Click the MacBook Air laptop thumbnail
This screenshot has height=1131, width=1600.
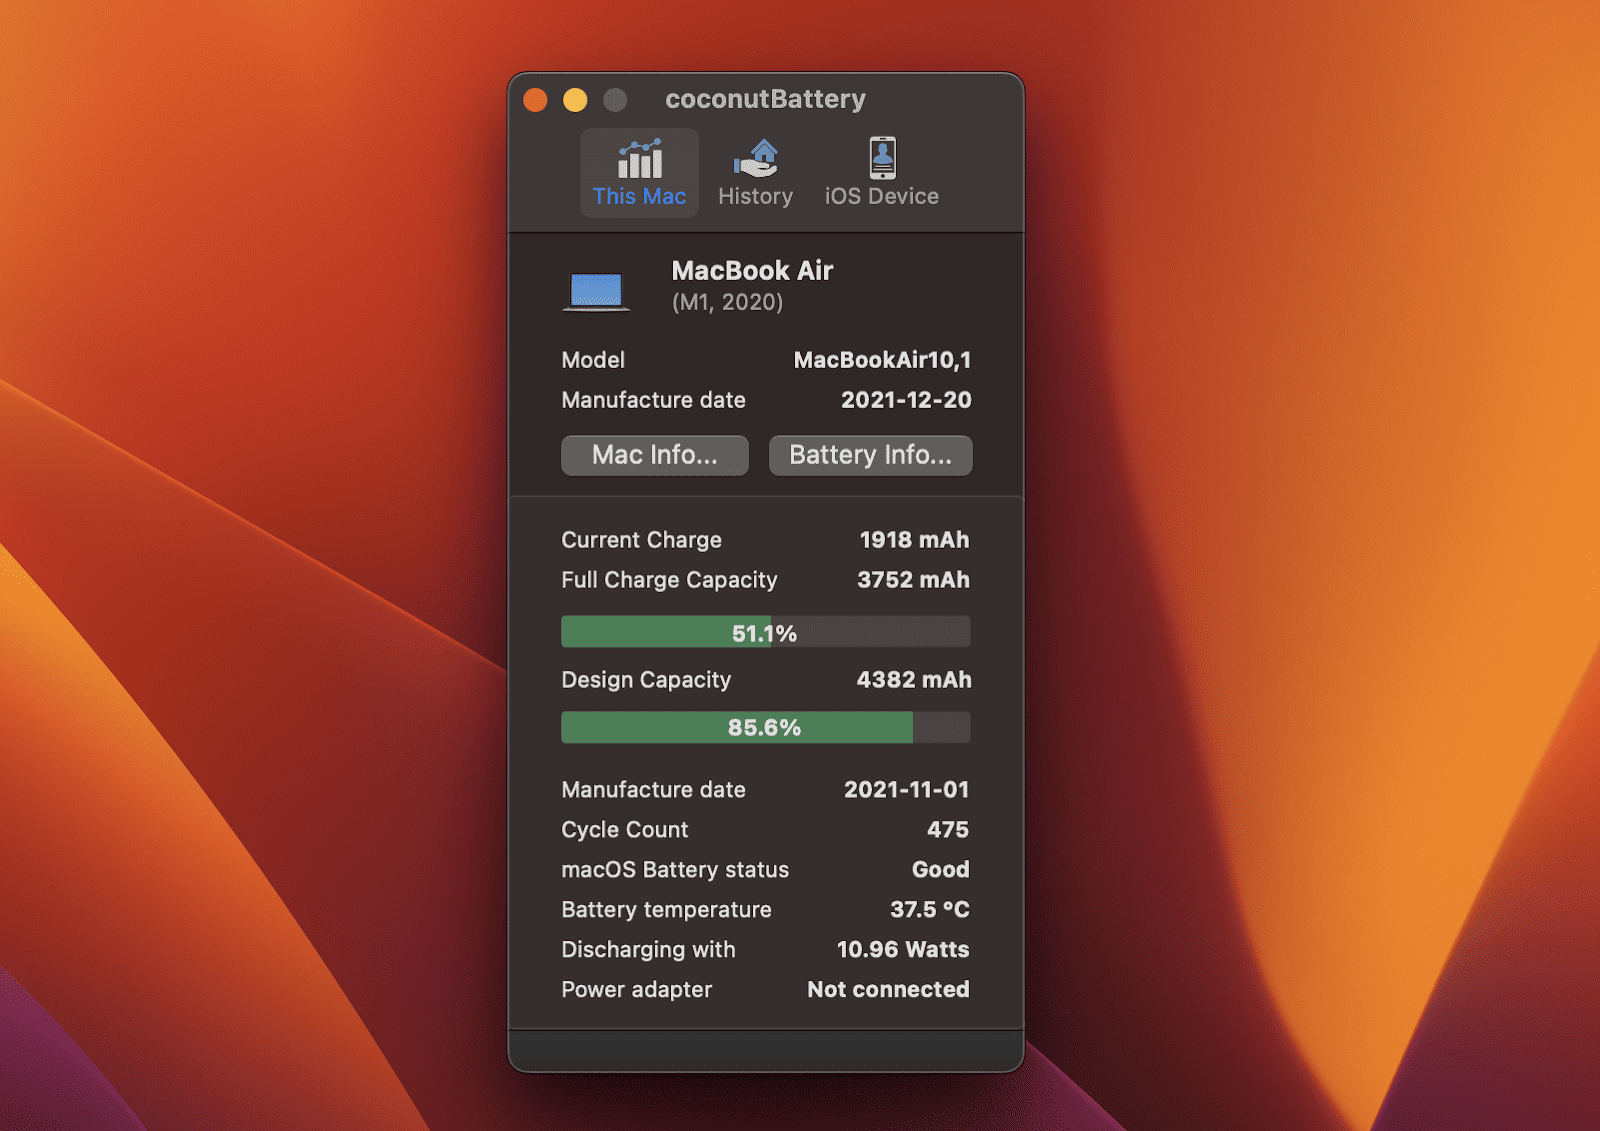pyautogui.click(x=596, y=291)
